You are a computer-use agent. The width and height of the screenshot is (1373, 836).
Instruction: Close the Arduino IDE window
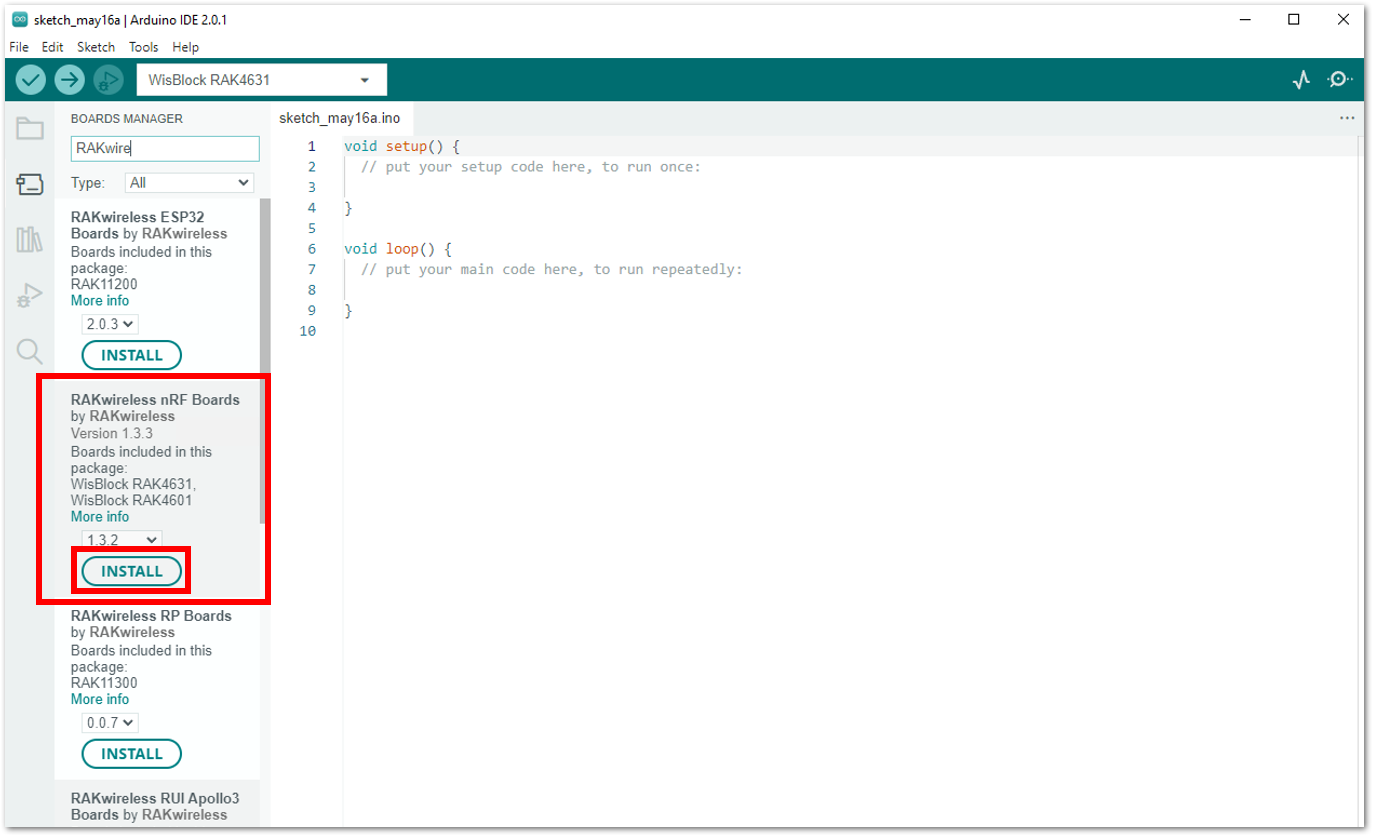1342,19
